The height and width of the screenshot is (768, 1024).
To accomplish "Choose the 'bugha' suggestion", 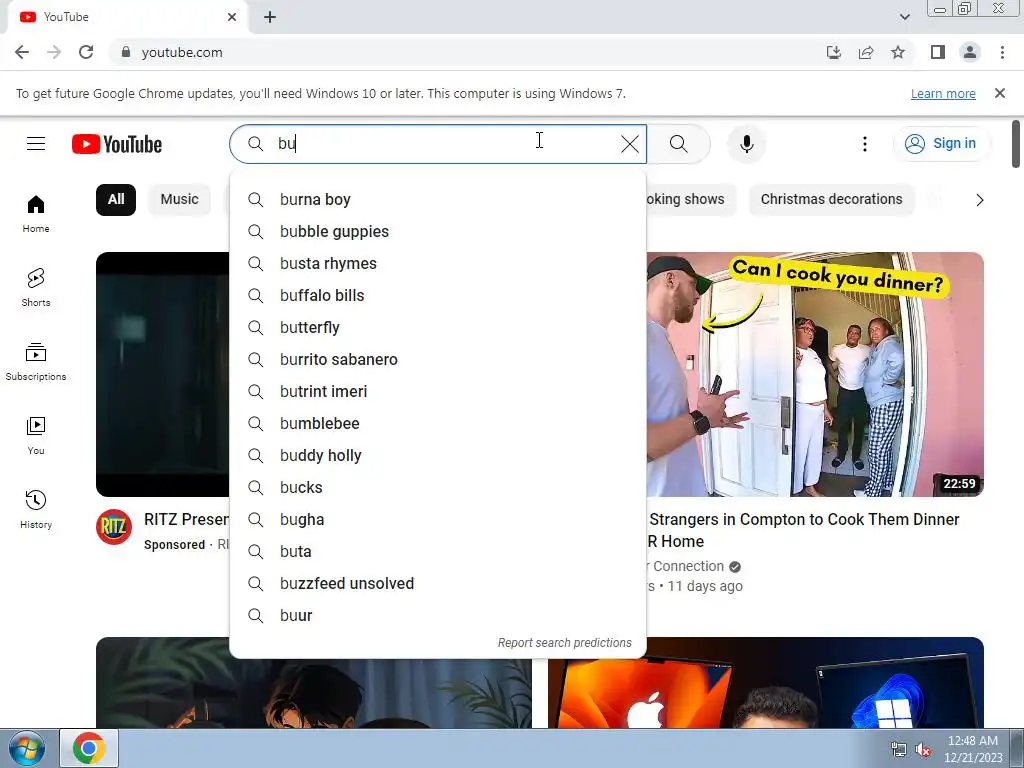I will click(438, 519).
